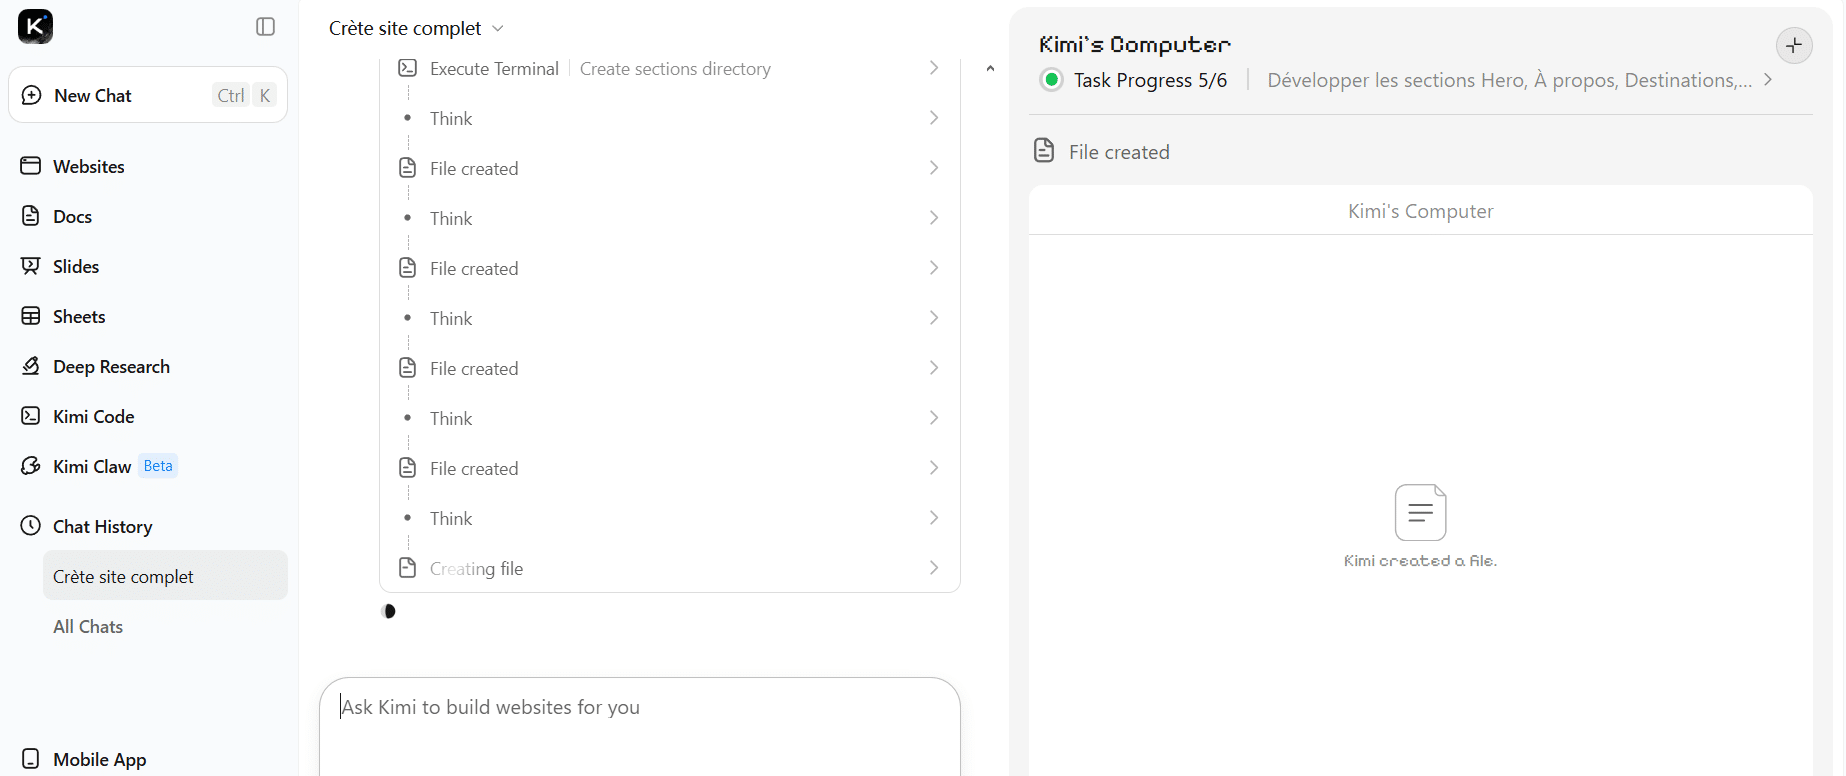This screenshot has width=1846, height=776.
Task: Click the Creating file document icon
Action: [x=407, y=567]
